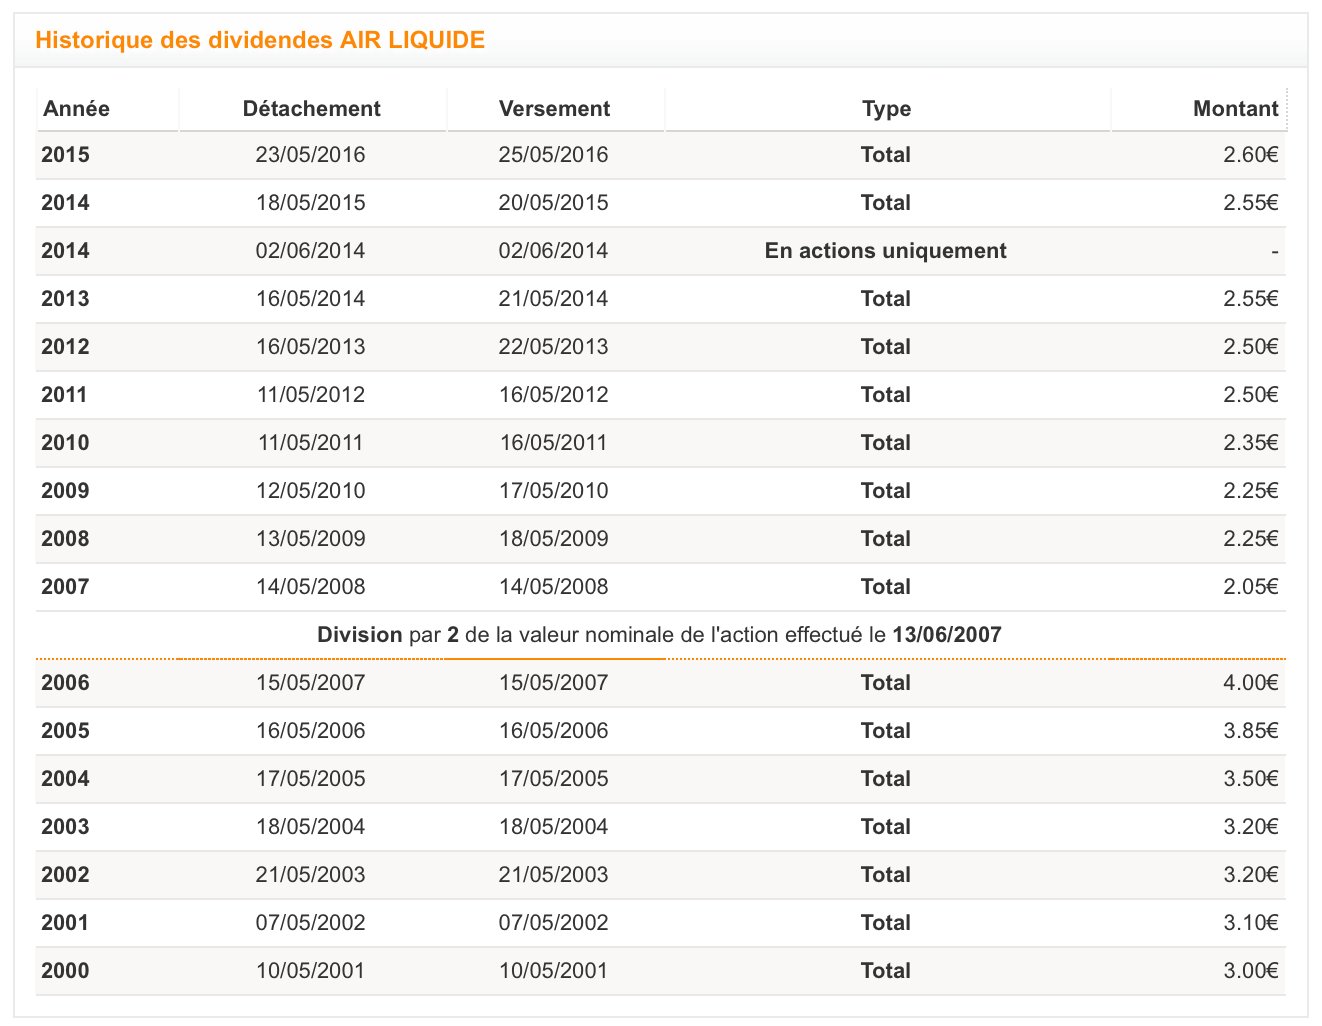Click the Division par 2 notice row

click(660, 634)
